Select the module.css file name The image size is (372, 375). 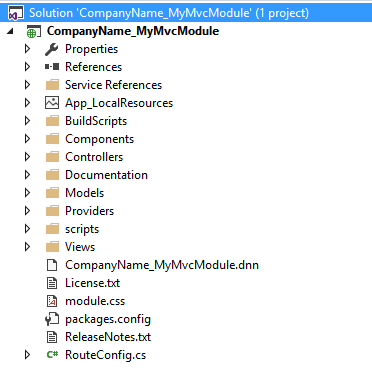[x=95, y=301]
